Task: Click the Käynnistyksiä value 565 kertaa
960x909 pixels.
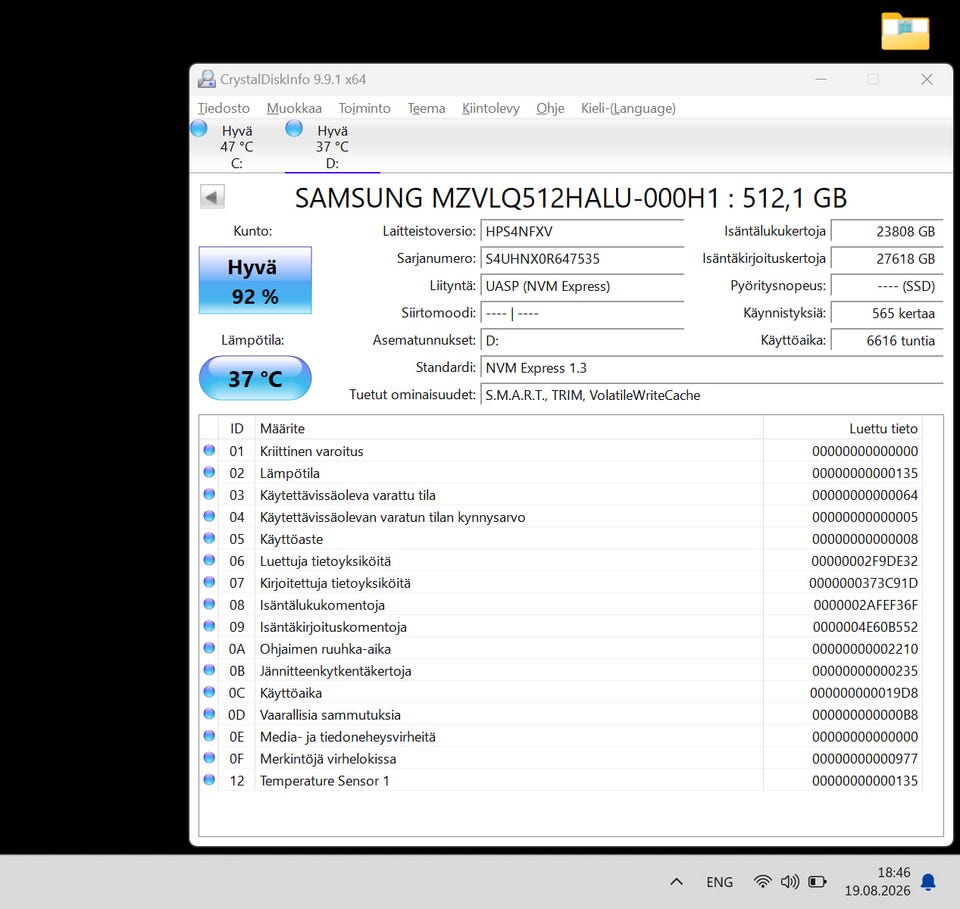Action: [x=887, y=313]
